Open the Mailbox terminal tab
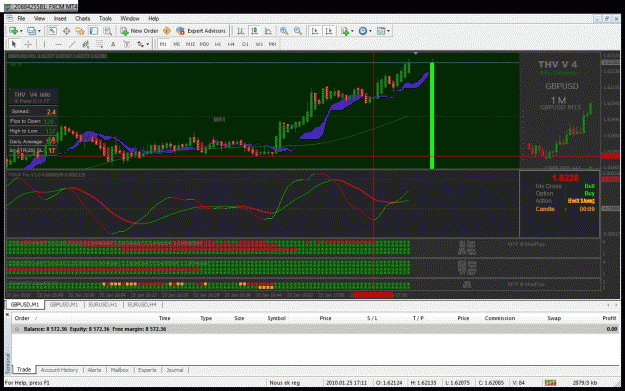The height and width of the screenshot is (391, 625). click(120, 370)
